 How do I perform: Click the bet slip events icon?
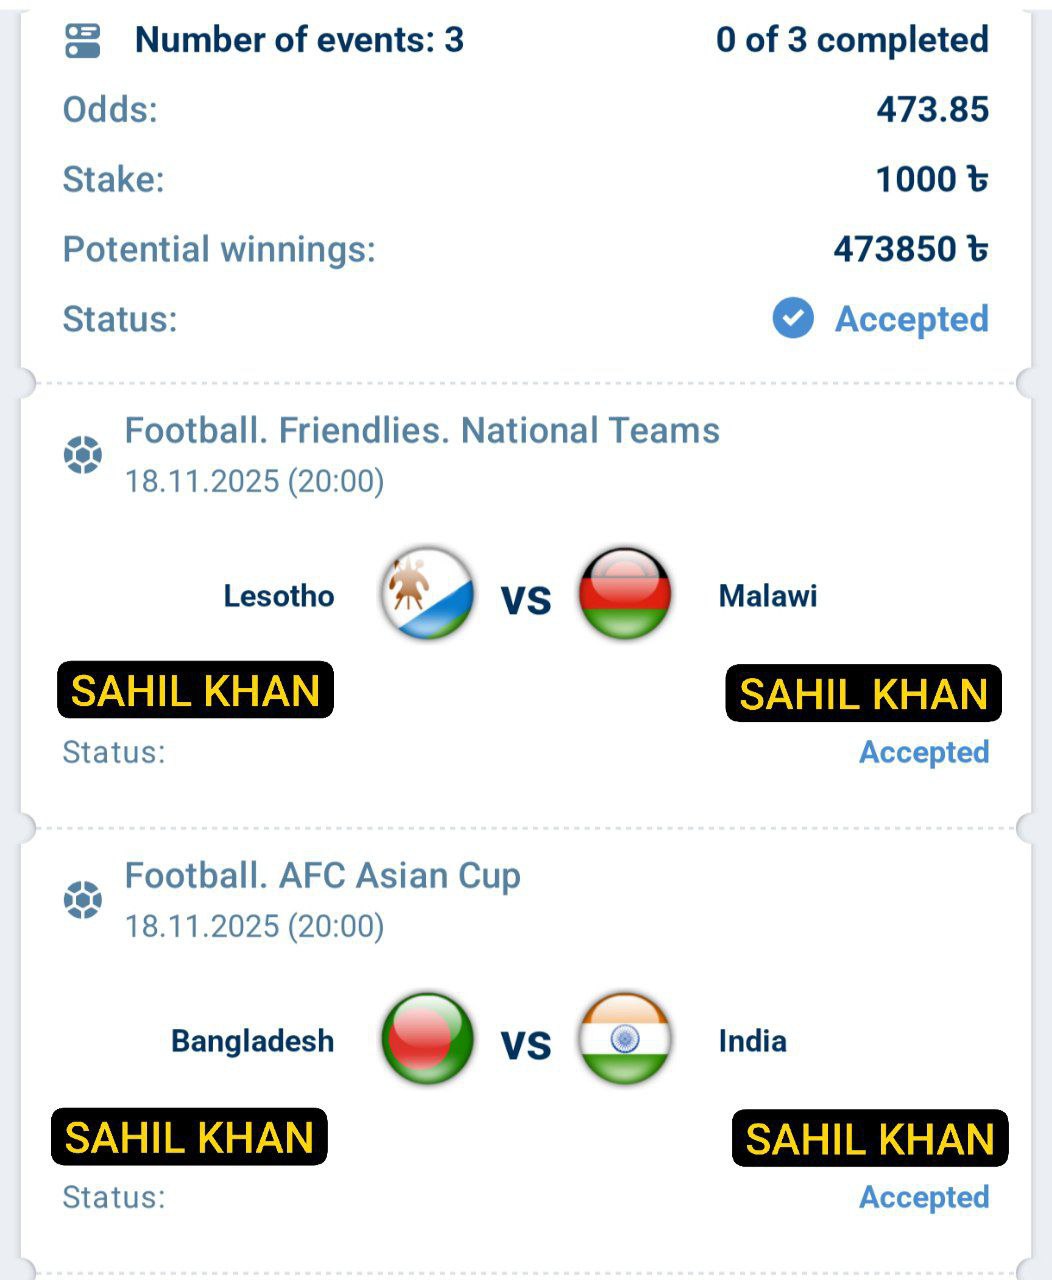83,41
